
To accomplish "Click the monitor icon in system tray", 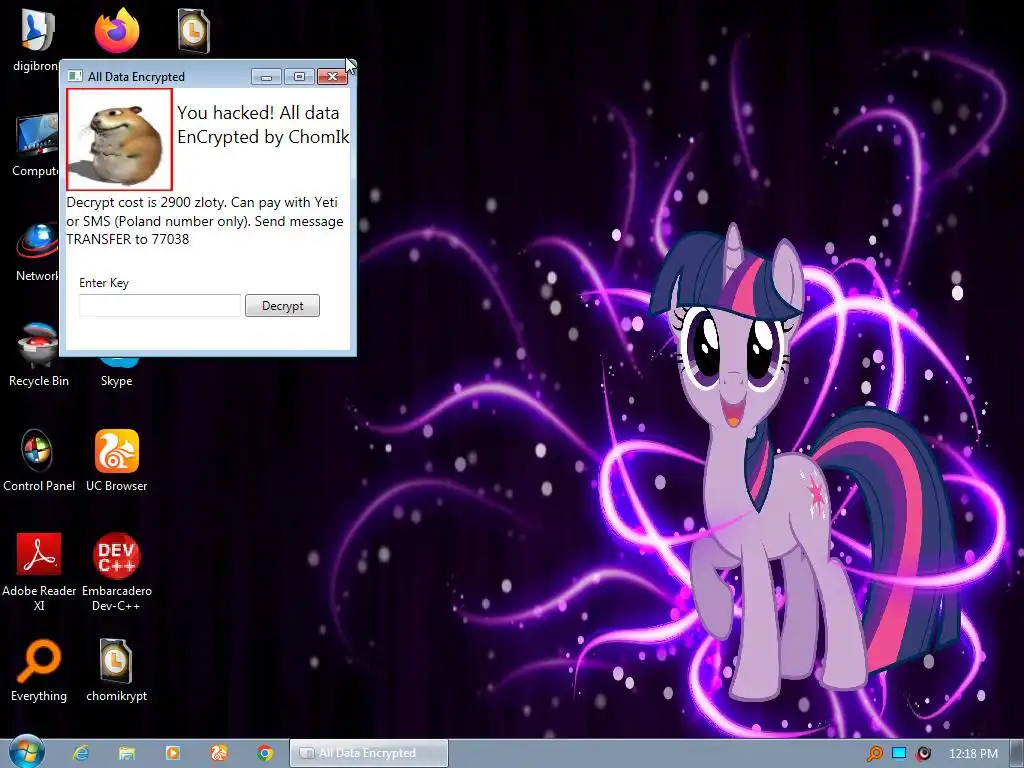I will [x=899, y=754].
